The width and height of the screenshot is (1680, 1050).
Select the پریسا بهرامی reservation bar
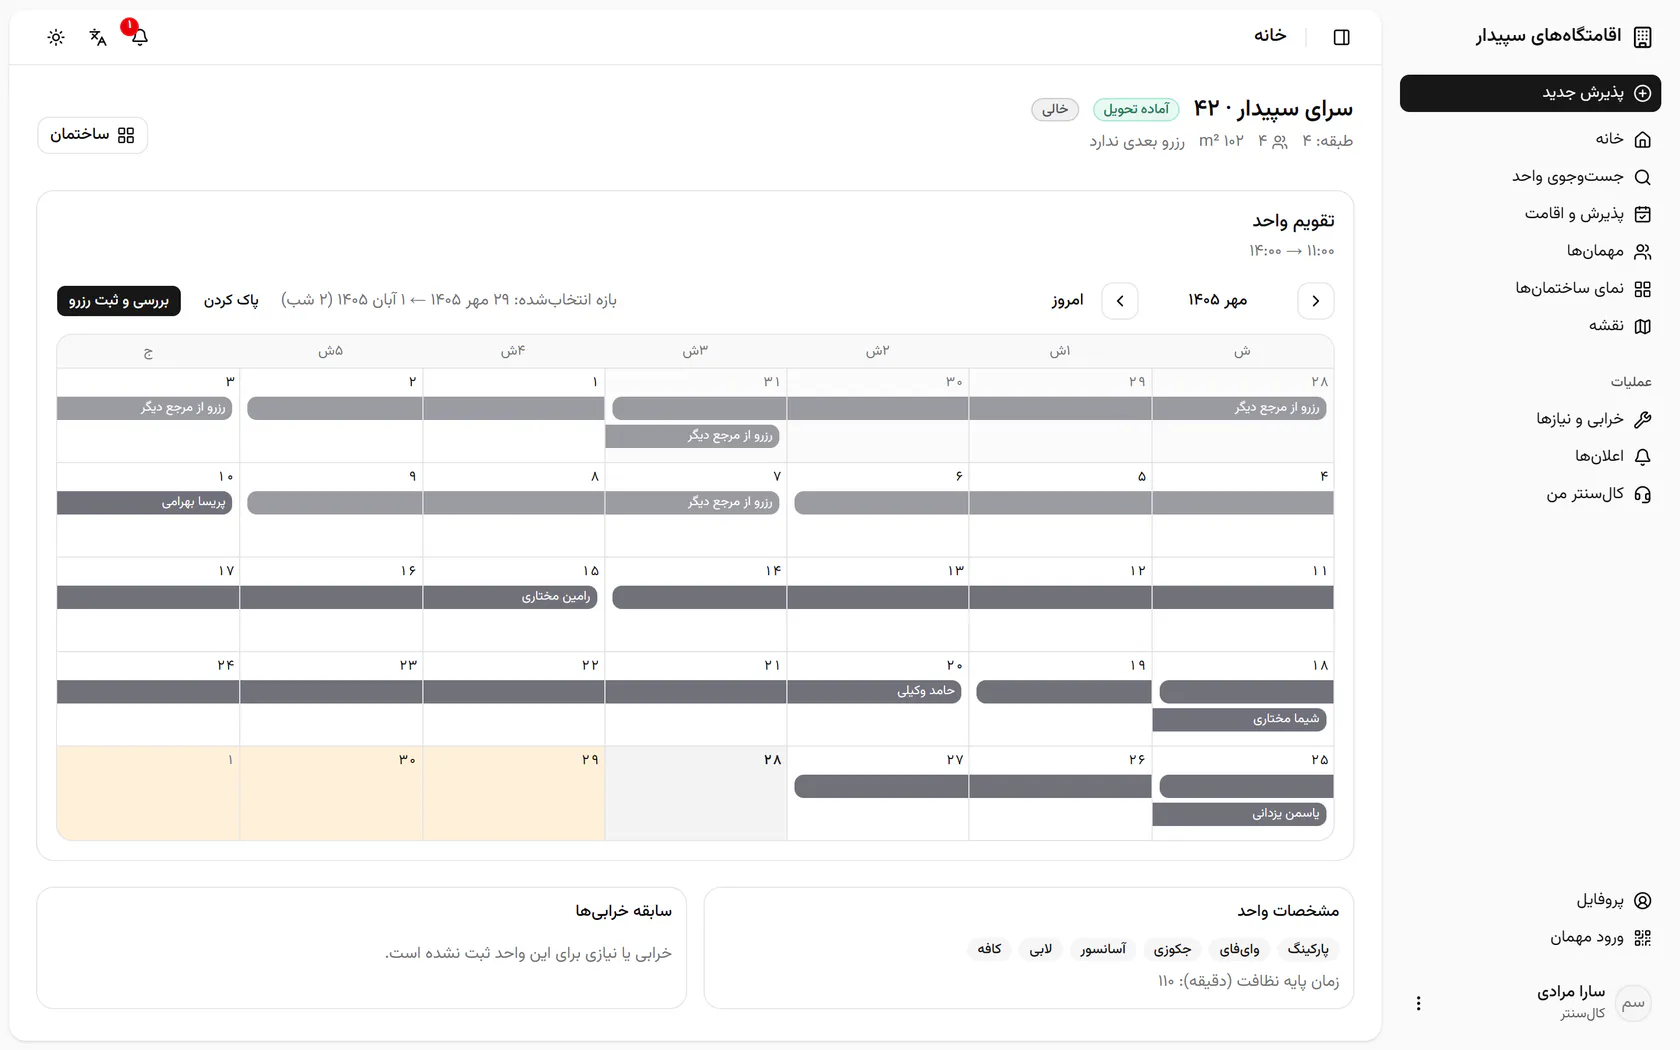[145, 503]
